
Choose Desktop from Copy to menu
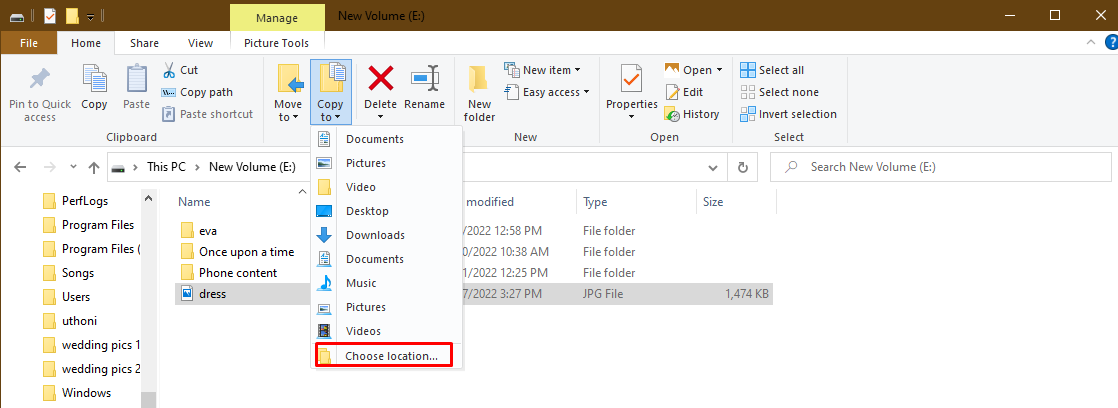pos(367,211)
